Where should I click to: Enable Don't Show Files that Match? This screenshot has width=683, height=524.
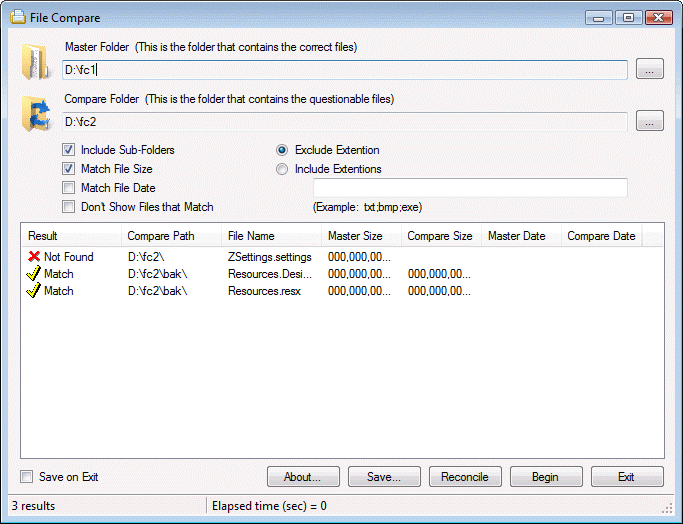[68, 206]
